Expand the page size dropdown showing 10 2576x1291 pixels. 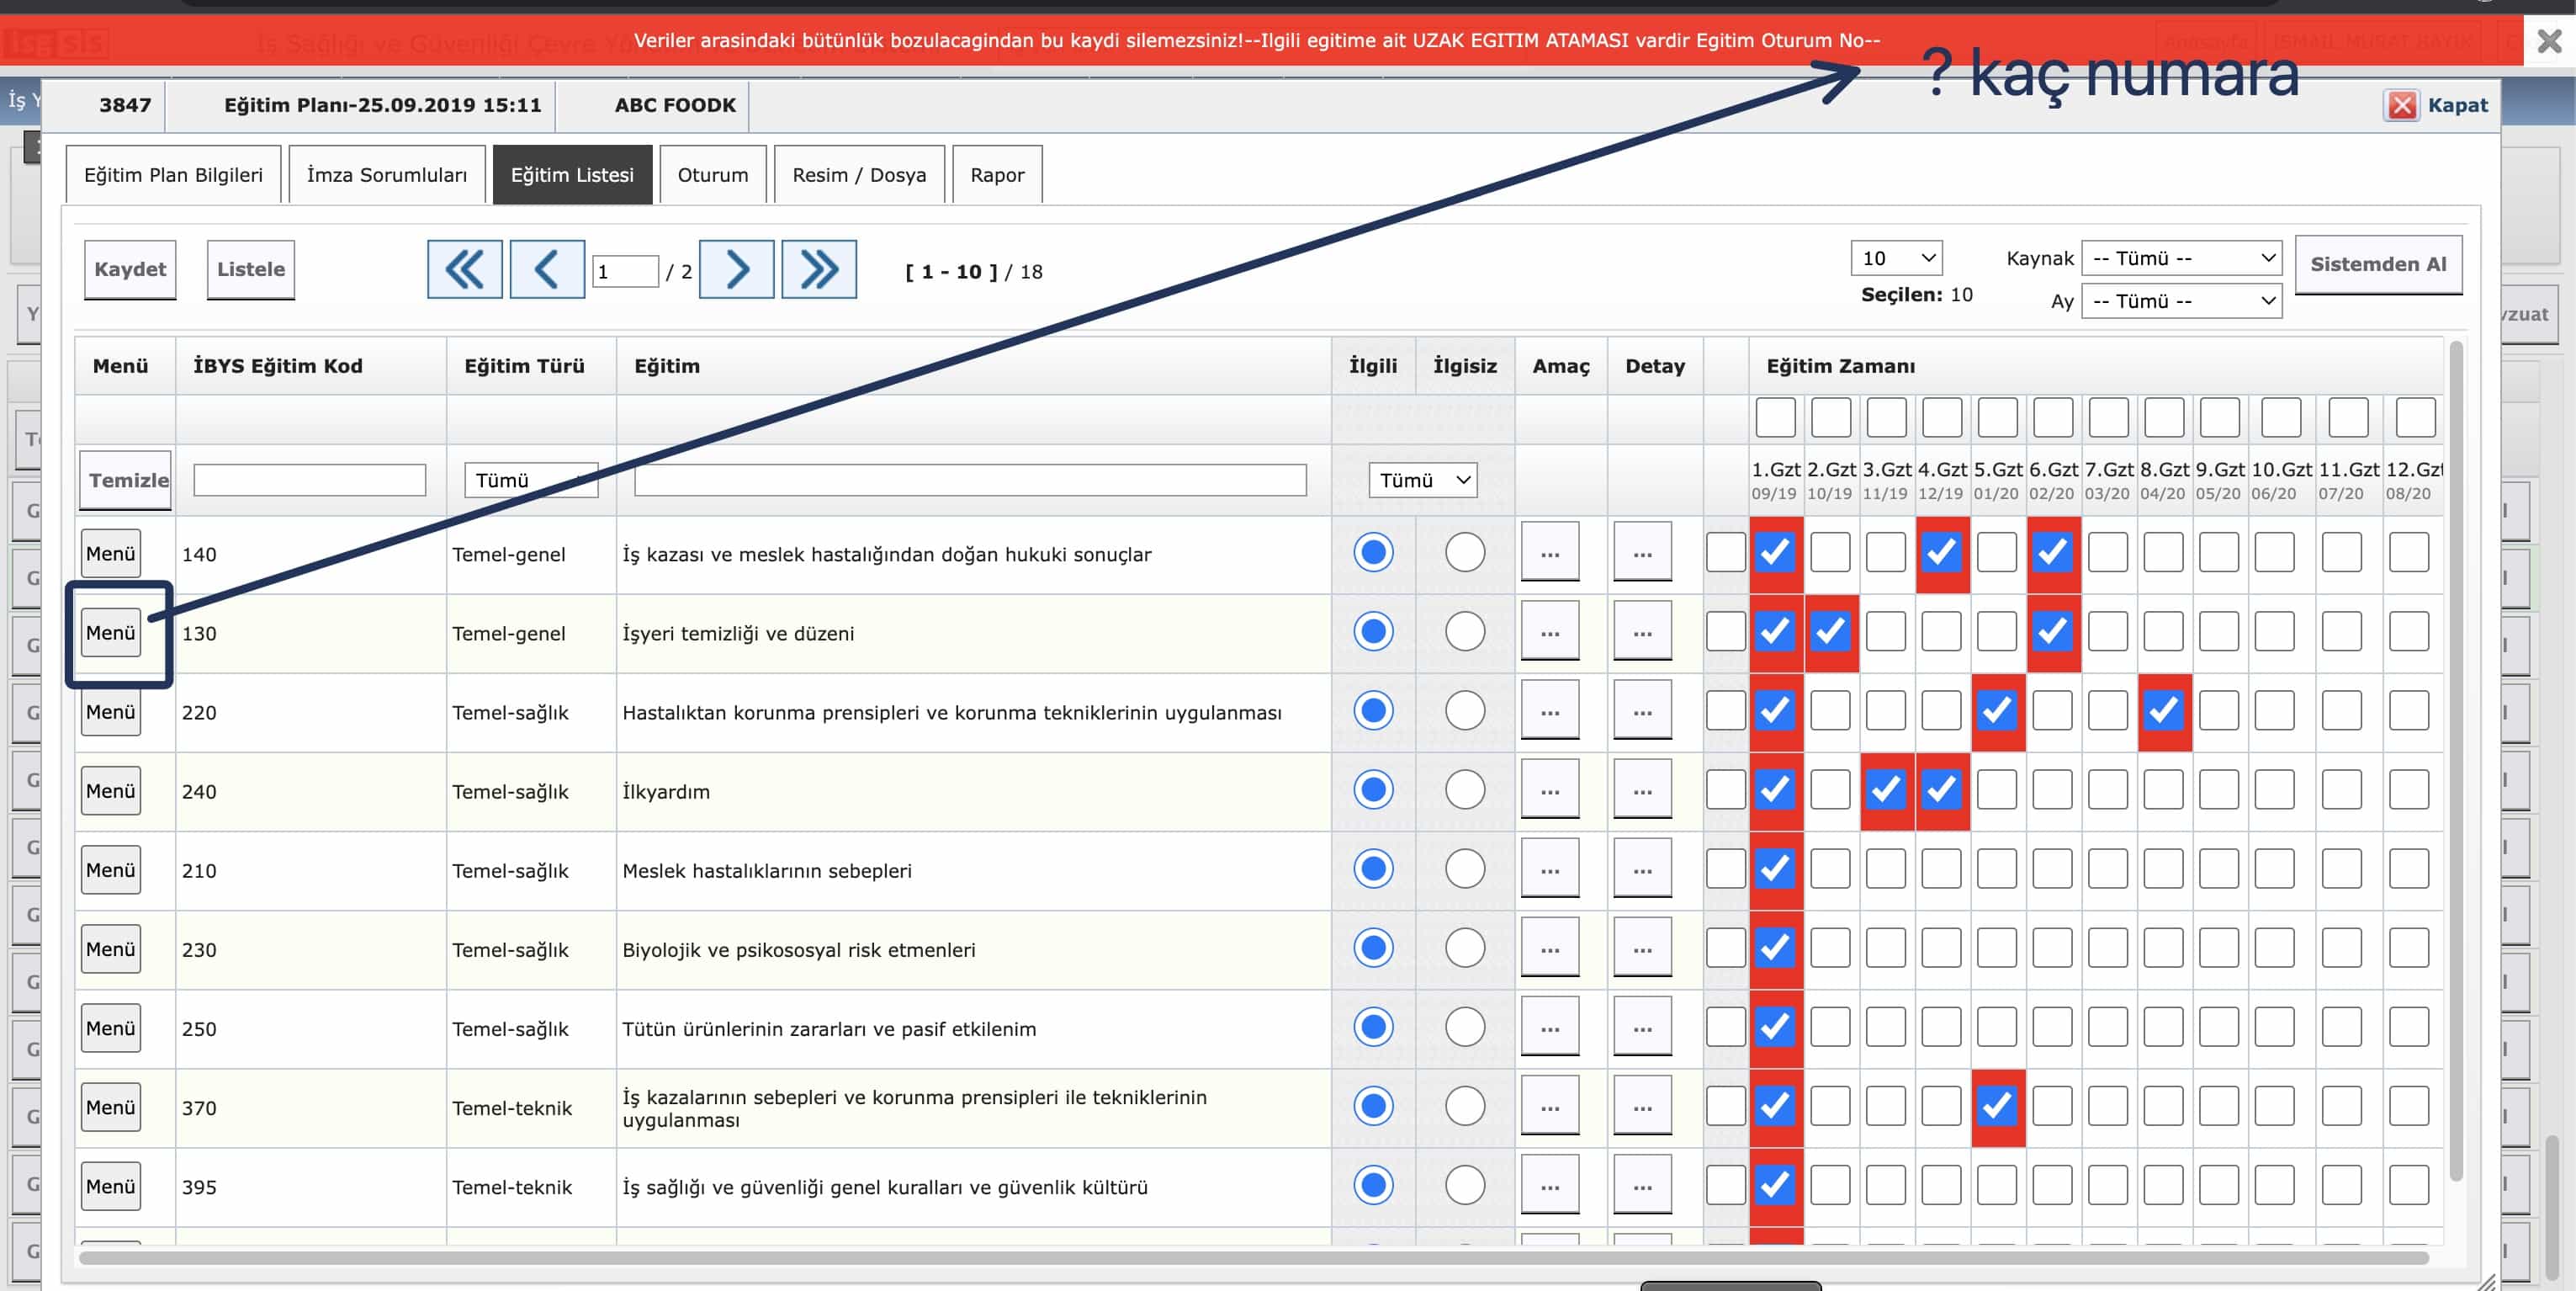[1896, 258]
